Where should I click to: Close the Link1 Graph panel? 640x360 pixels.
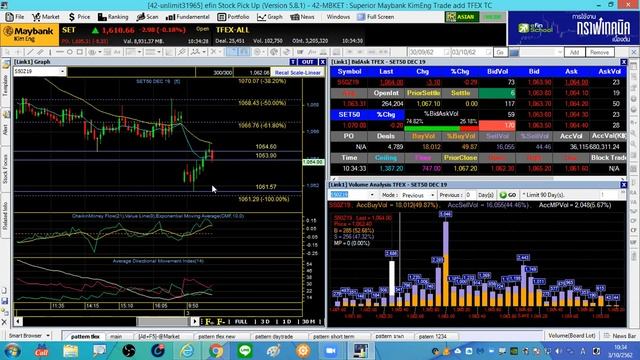point(322,62)
